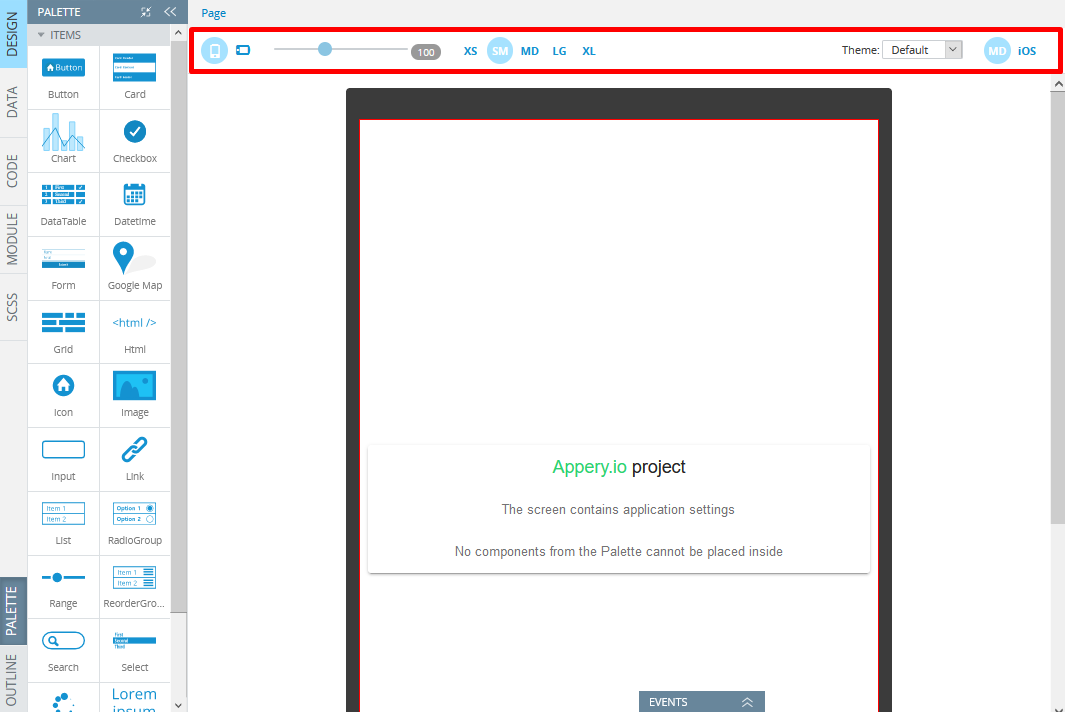Select the Grid component
The image size is (1065, 712).
63,332
